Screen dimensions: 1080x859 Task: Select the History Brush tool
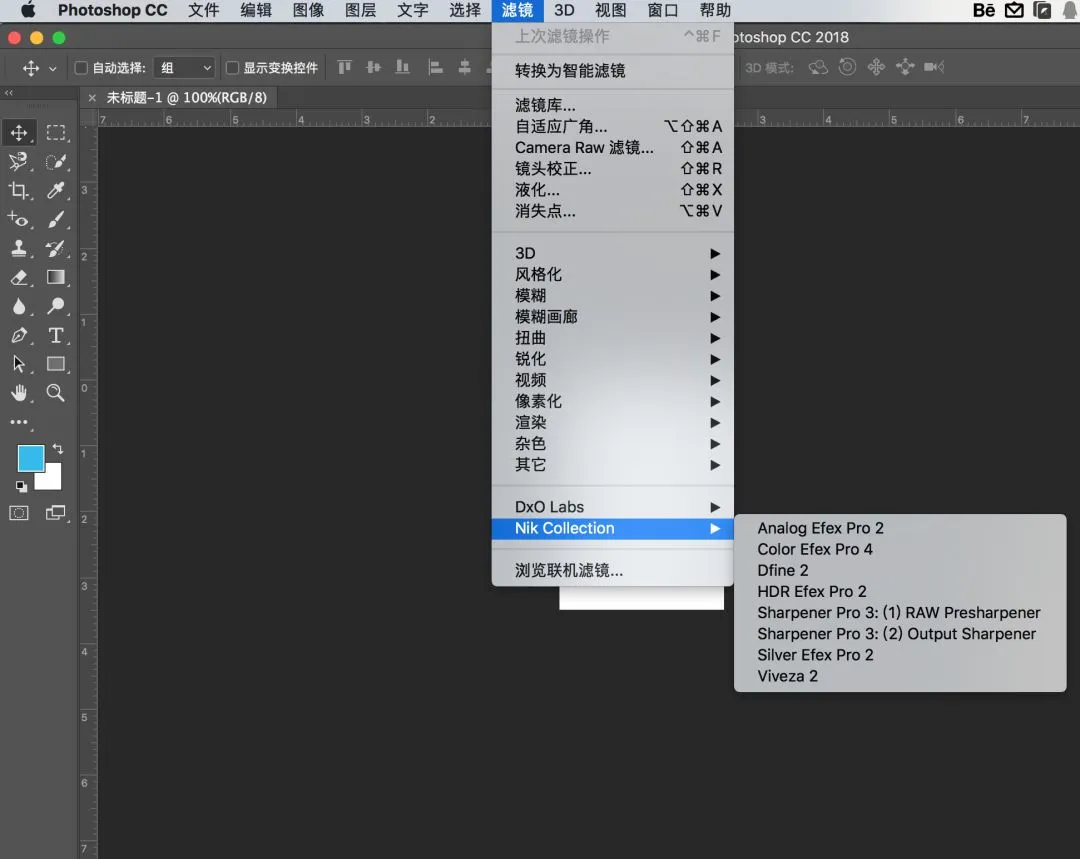56,249
